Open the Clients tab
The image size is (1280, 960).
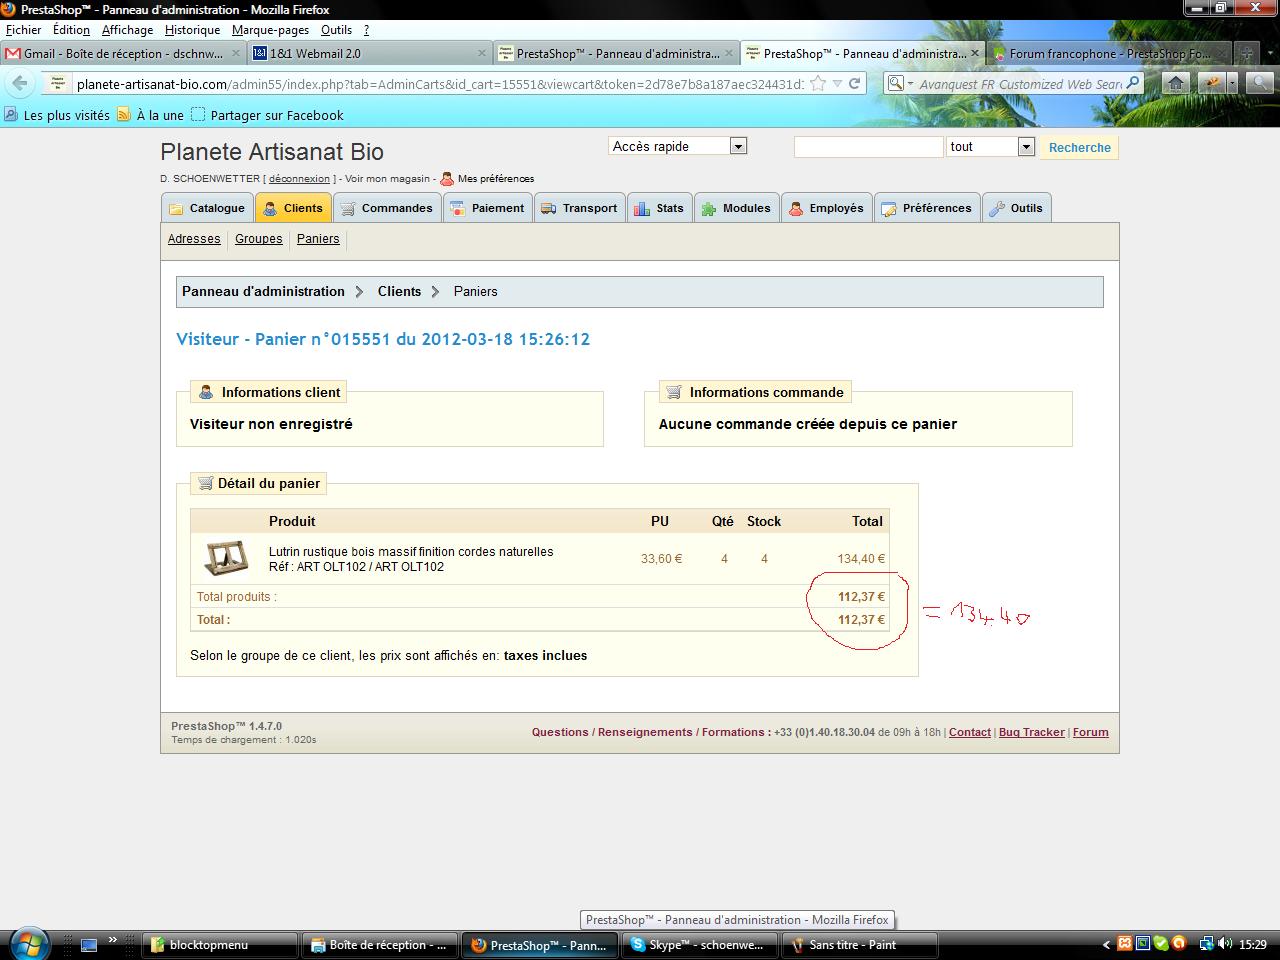[x=293, y=208]
